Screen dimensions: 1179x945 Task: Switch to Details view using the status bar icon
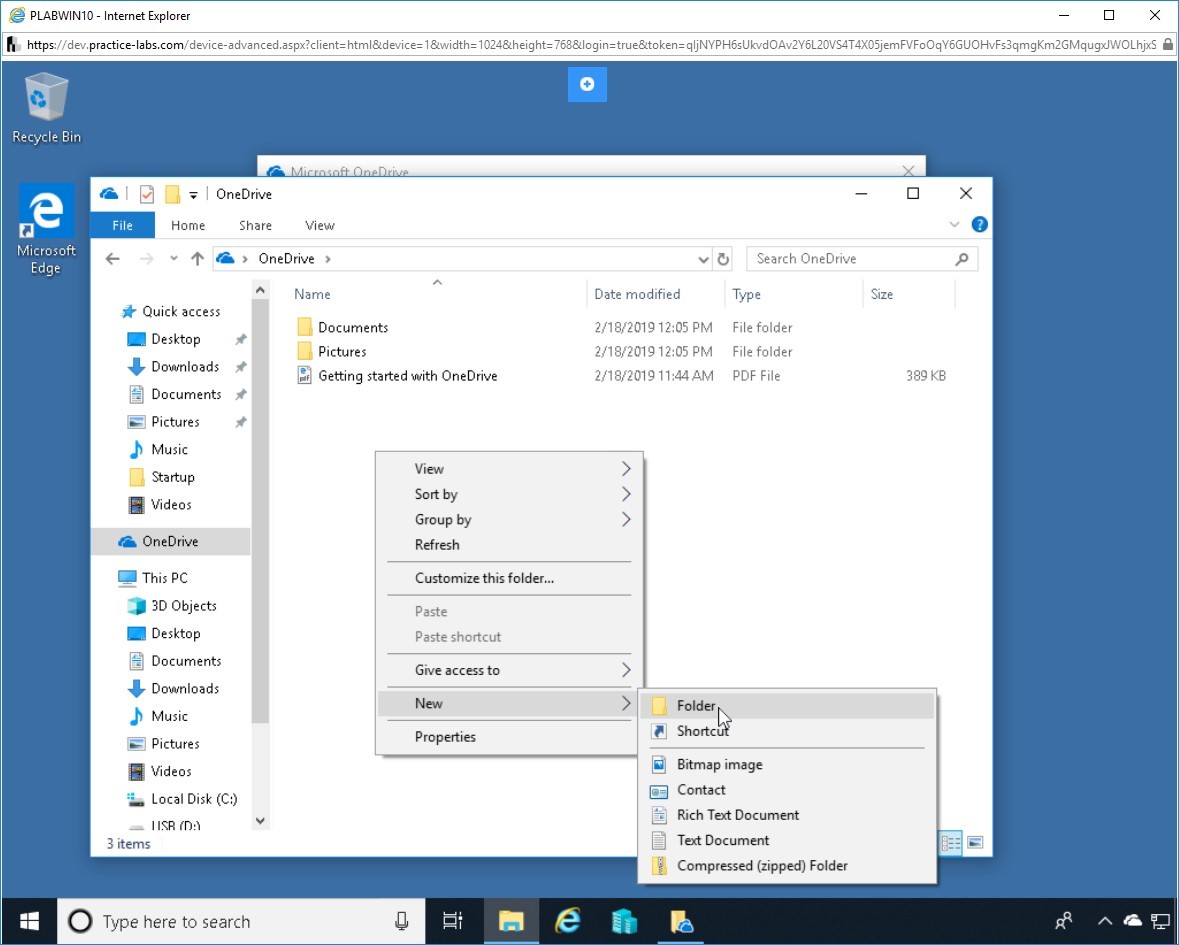click(950, 843)
